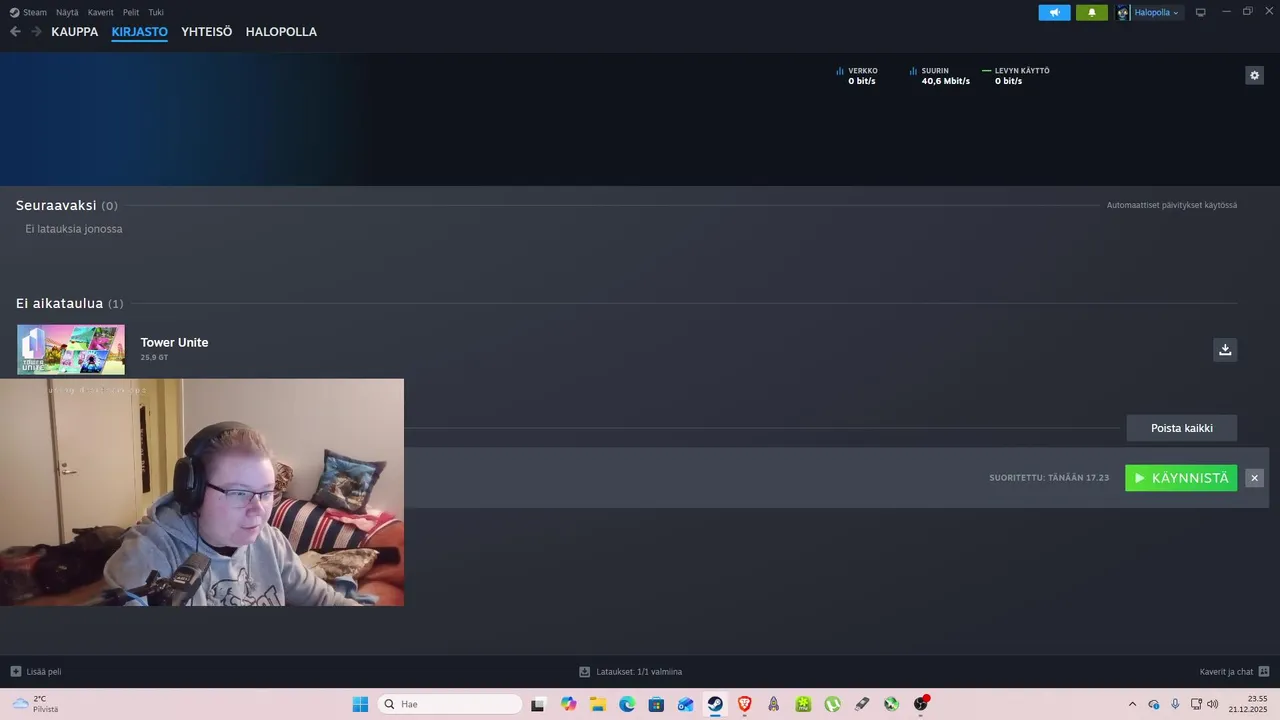Go back with the left arrow
This screenshot has width=1280, height=720.
[x=15, y=32]
